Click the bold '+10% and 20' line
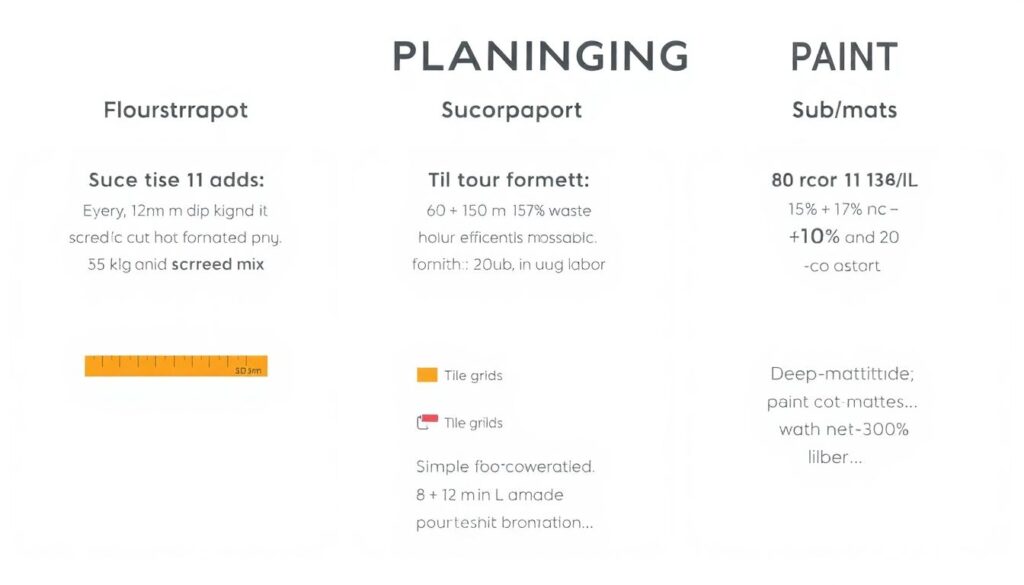Viewport: 1024px width, 585px height. pyautogui.click(x=844, y=238)
